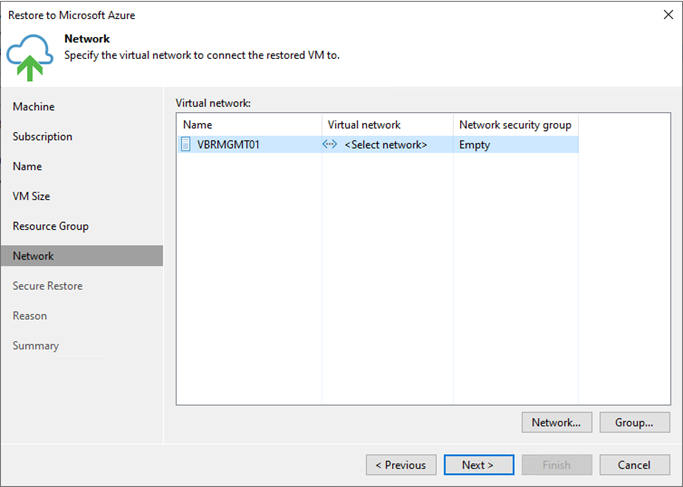Close the Restore to Microsoft Azure dialog
The image size is (683, 487).
point(668,14)
